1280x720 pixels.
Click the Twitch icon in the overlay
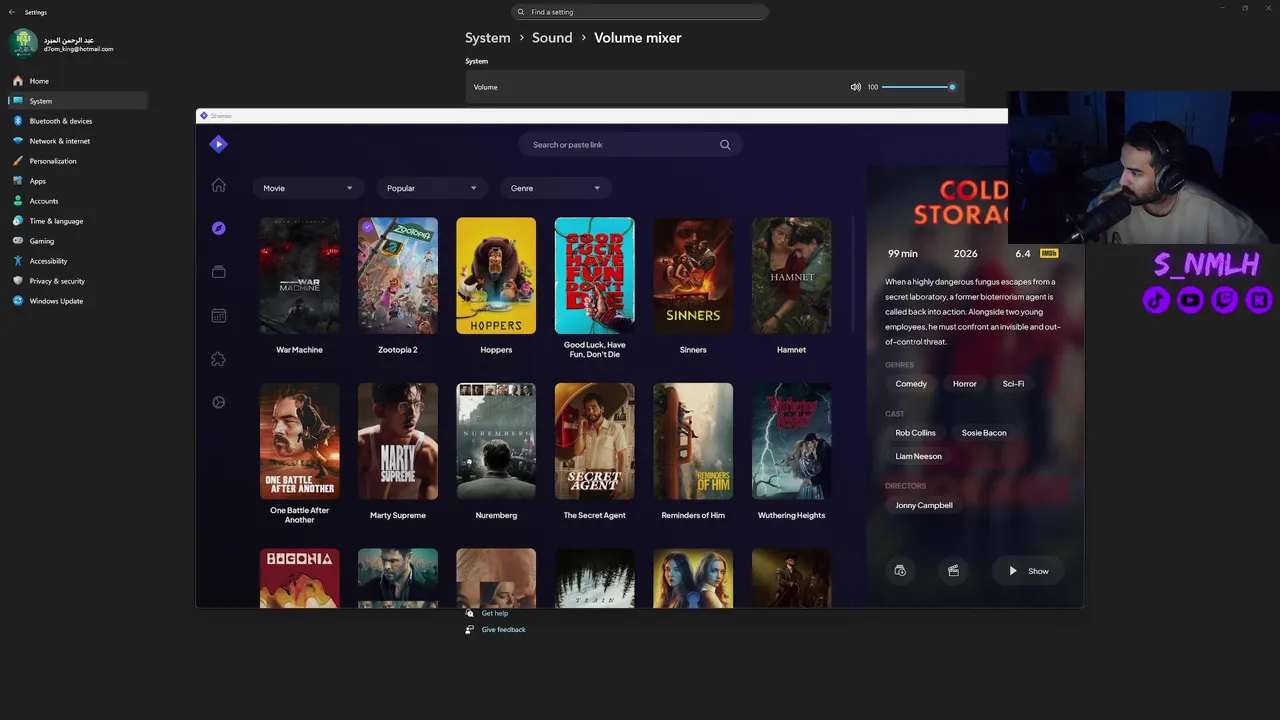[1224, 299]
